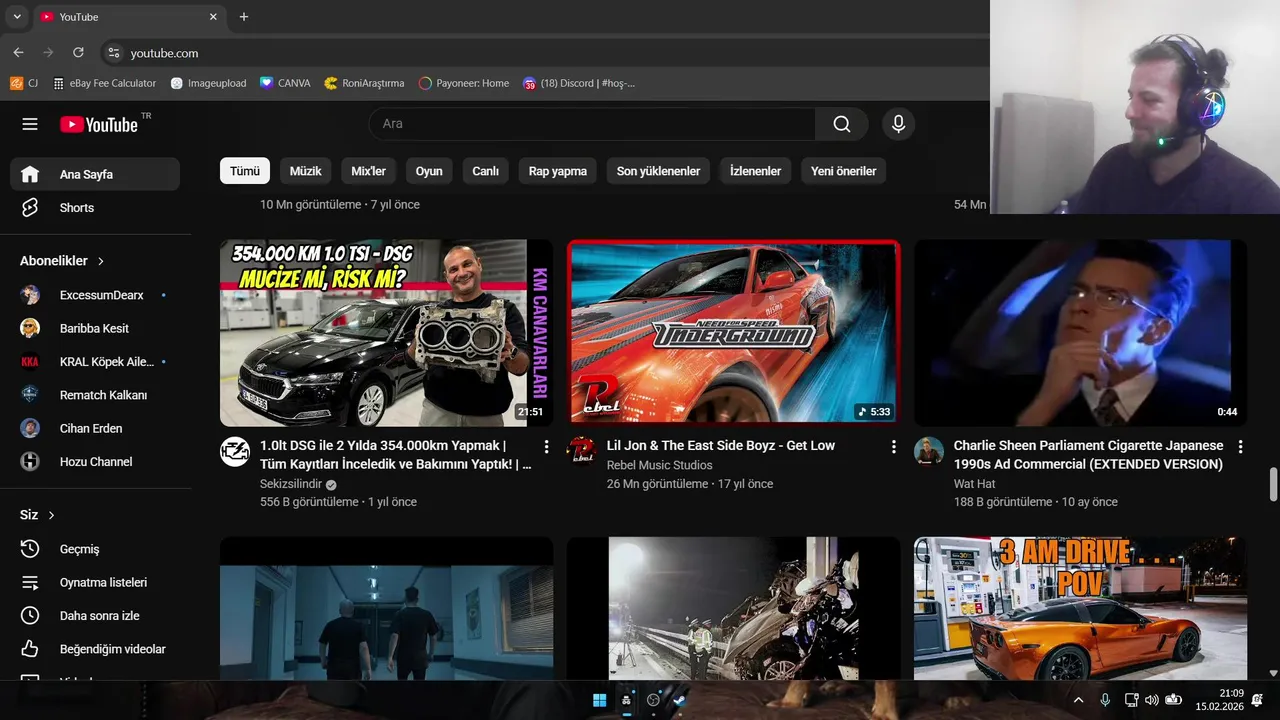Go back with browser back arrow

pyautogui.click(x=18, y=53)
